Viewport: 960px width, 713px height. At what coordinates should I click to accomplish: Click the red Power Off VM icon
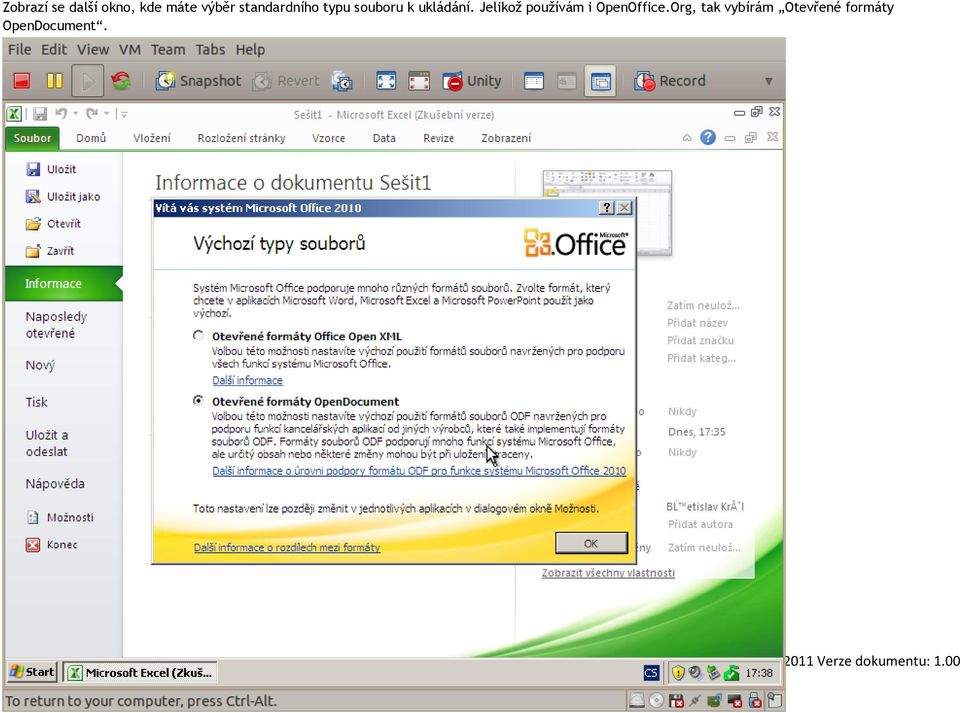(22, 81)
